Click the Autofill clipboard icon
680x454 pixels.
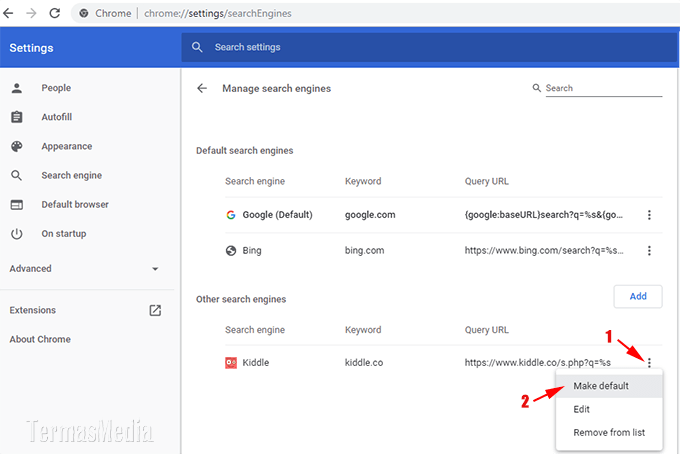(x=17, y=117)
